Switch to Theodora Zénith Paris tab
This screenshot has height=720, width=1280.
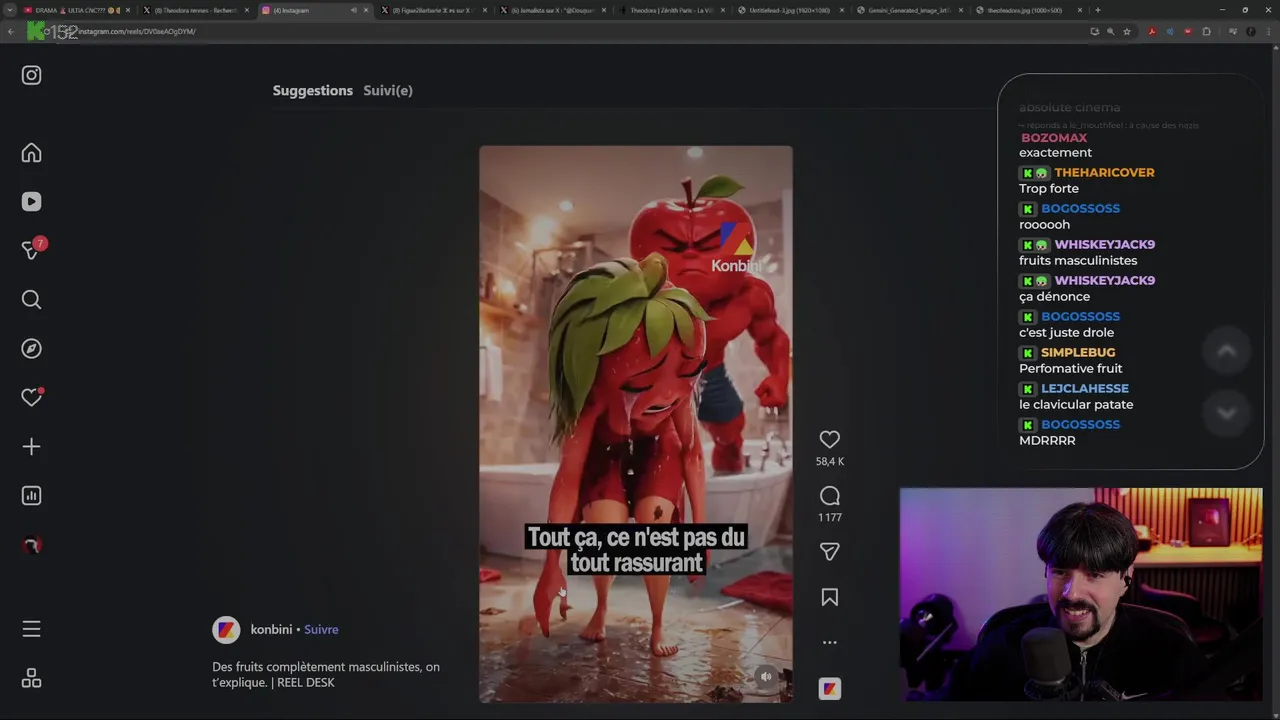672,10
